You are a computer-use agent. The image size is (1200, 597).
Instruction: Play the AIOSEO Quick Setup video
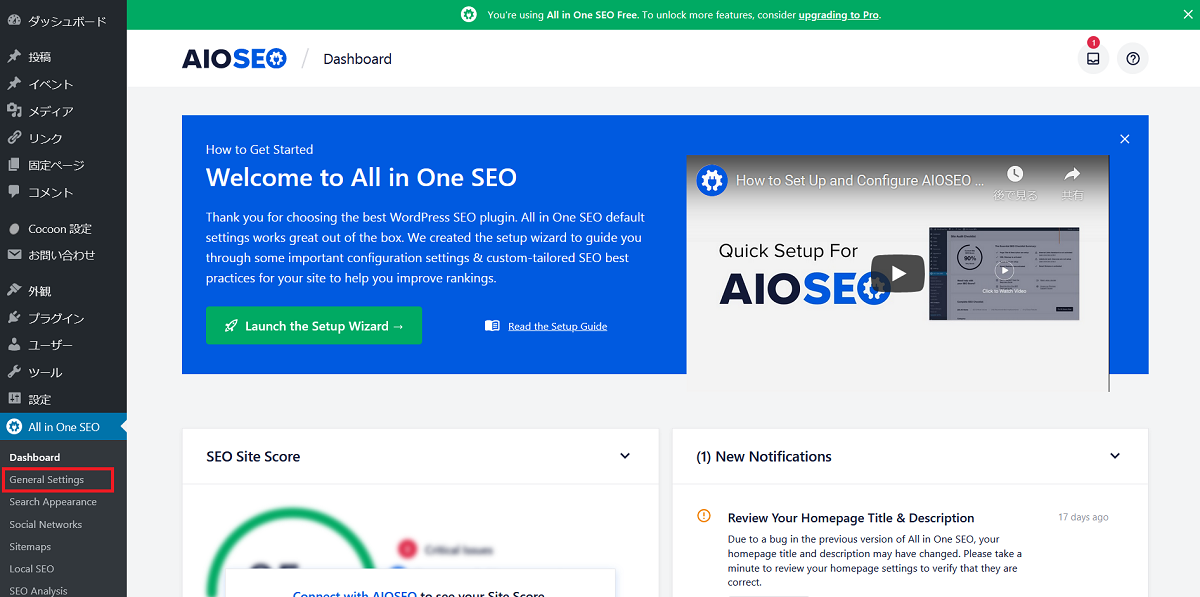point(897,273)
